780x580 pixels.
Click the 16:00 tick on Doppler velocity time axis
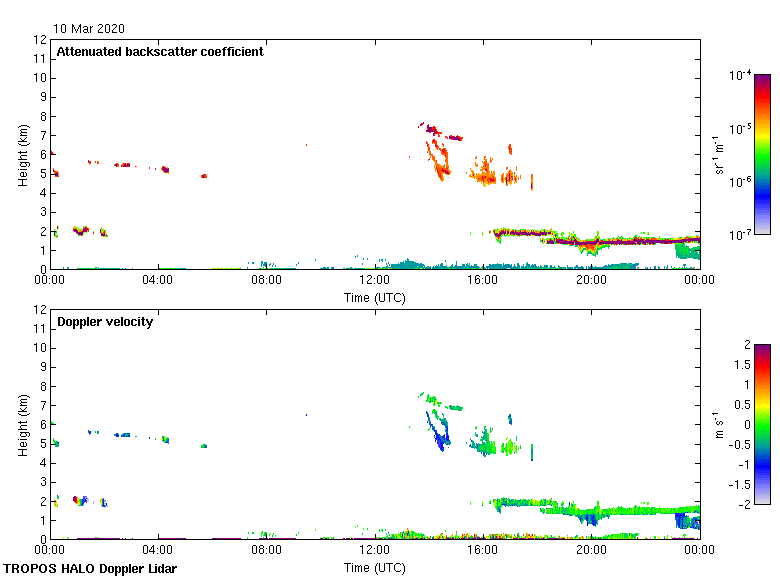coord(483,551)
